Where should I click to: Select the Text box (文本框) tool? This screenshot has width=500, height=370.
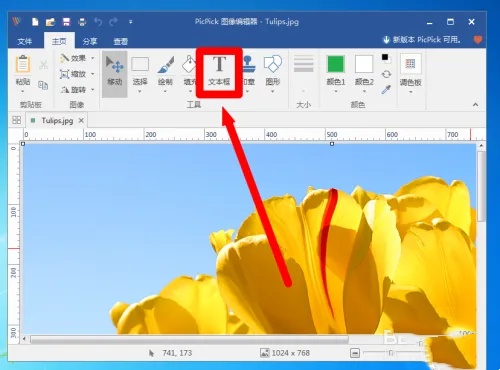point(219,71)
